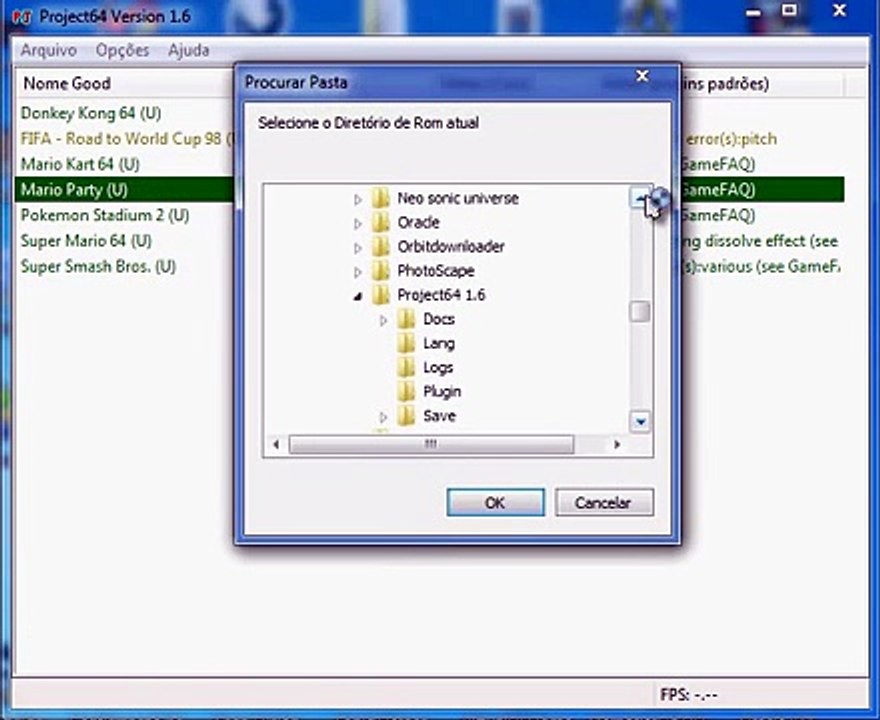Select Neo sonic universe folder name

(458, 198)
